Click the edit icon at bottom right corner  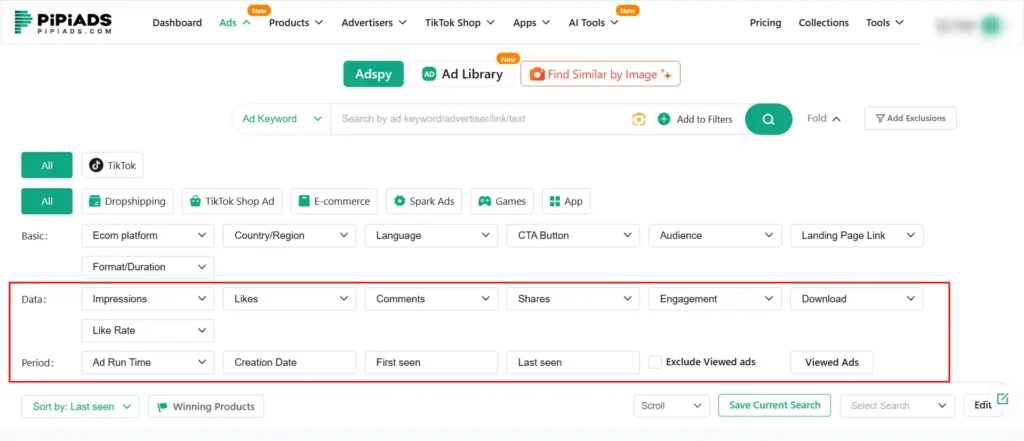(x=1003, y=399)
